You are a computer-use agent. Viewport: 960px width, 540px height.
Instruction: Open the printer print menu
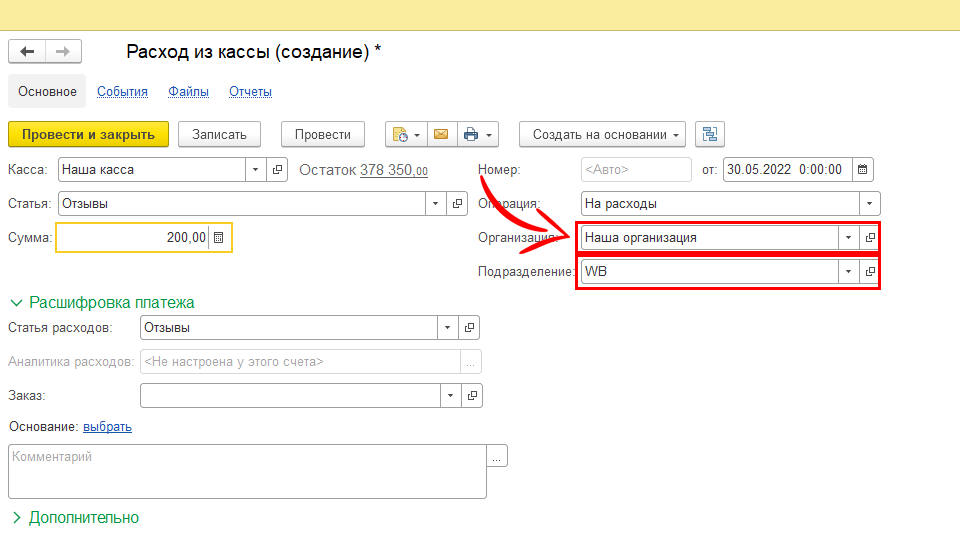[x=477, y=135]
